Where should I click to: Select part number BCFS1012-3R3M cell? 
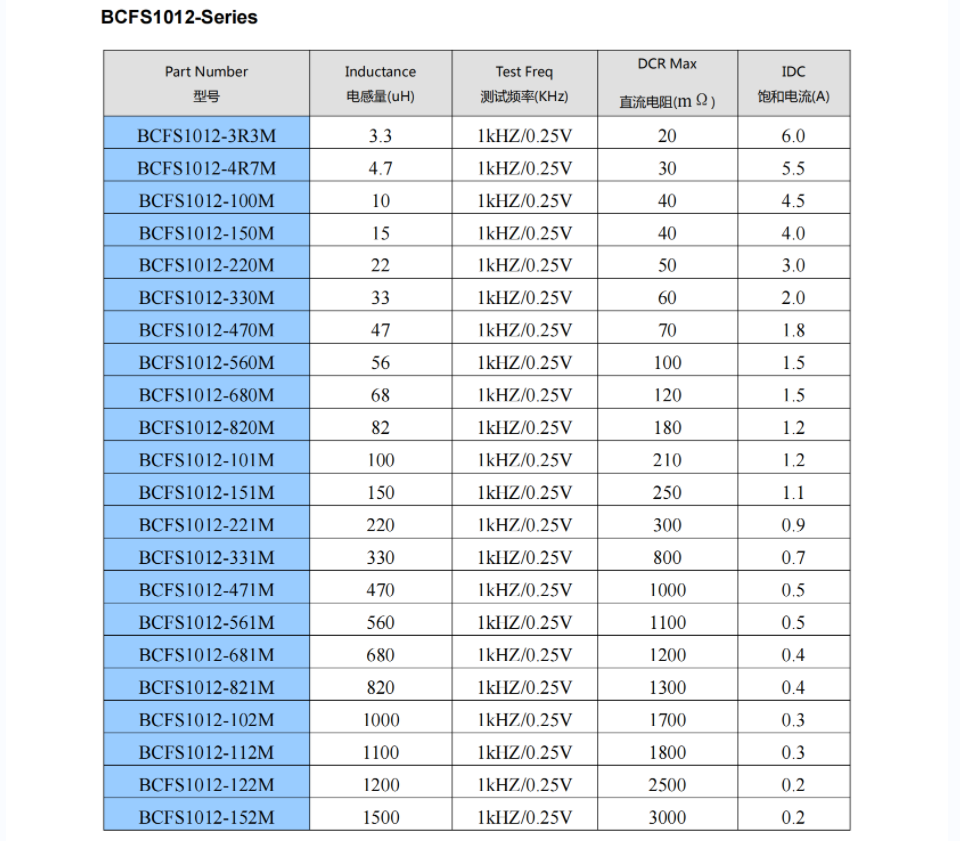coord(206,136)
